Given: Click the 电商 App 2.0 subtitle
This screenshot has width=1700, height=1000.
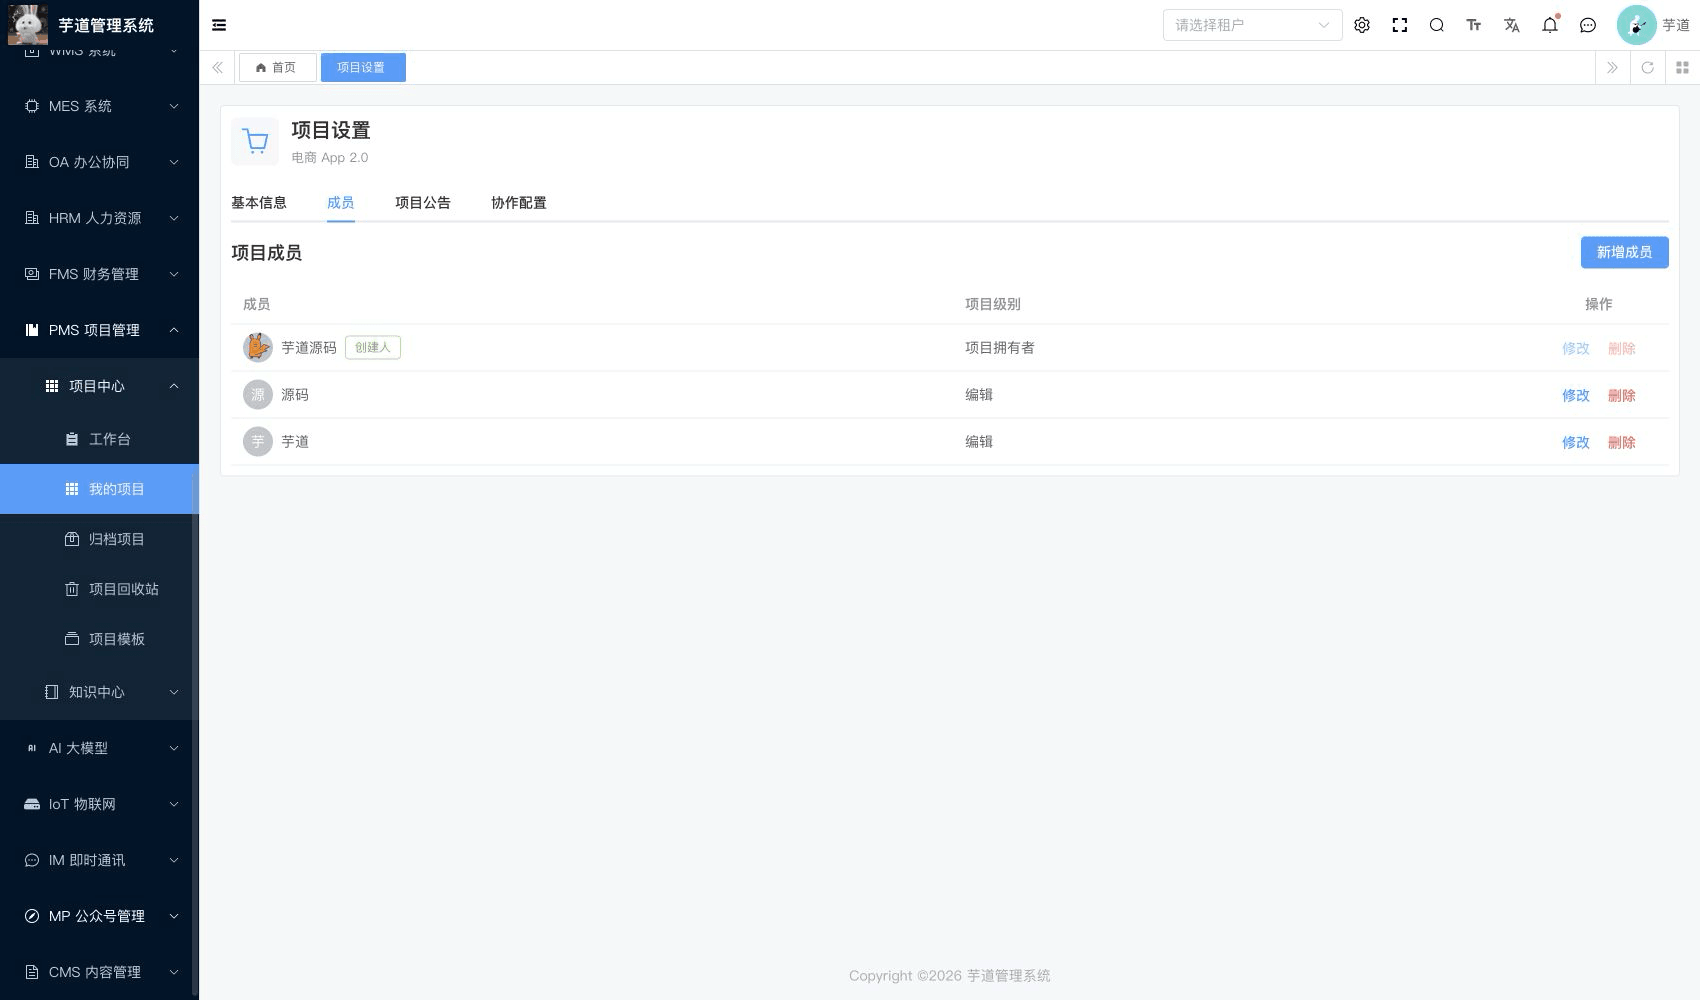Looking at the screenshot, I should [330, 157].
